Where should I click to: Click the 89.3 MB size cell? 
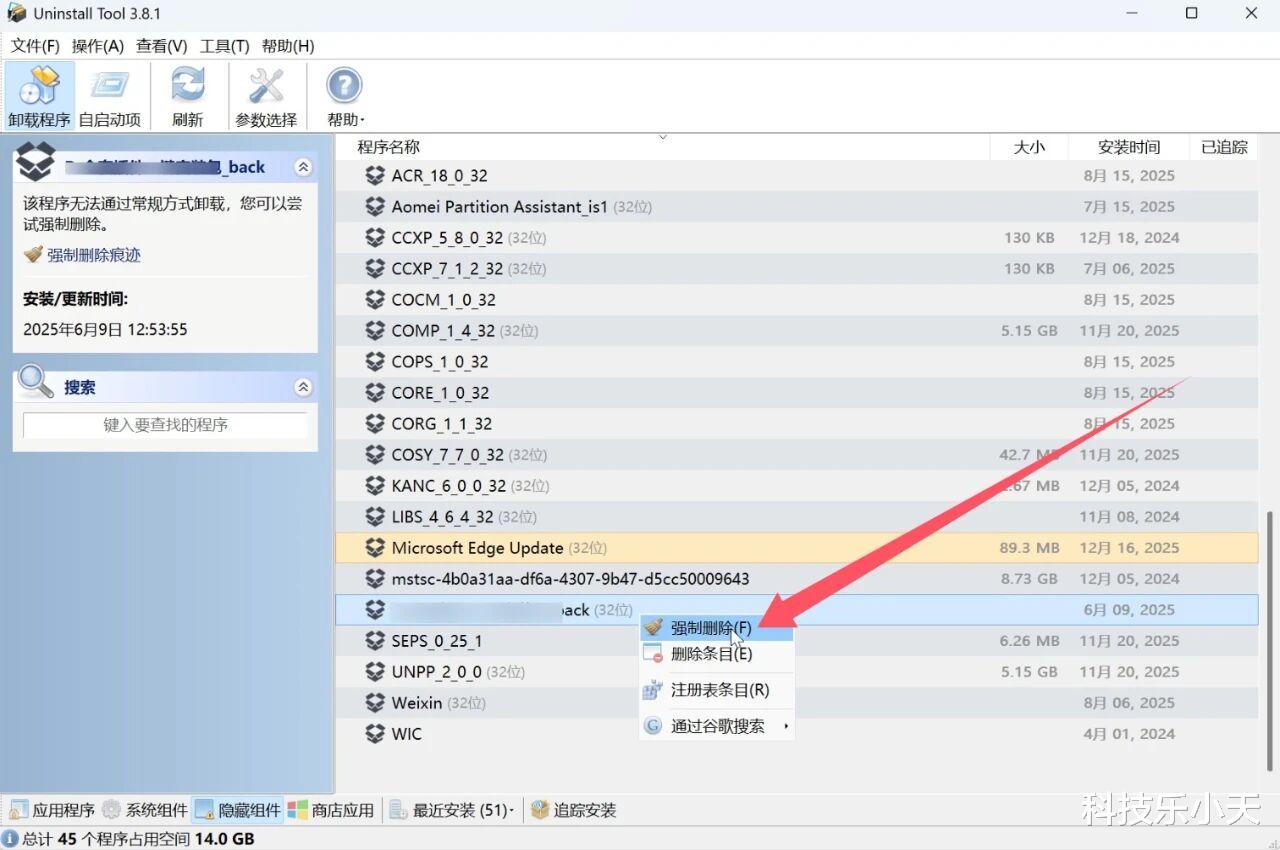point(1029,548)
